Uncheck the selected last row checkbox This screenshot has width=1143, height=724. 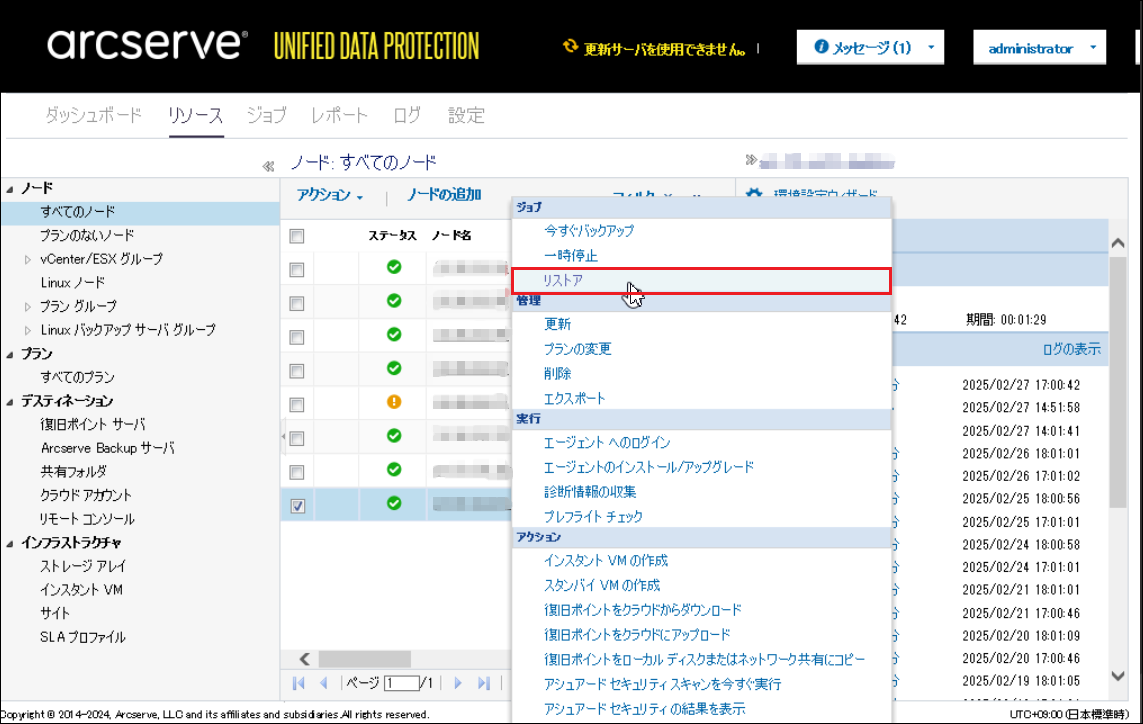click(297, 506)
